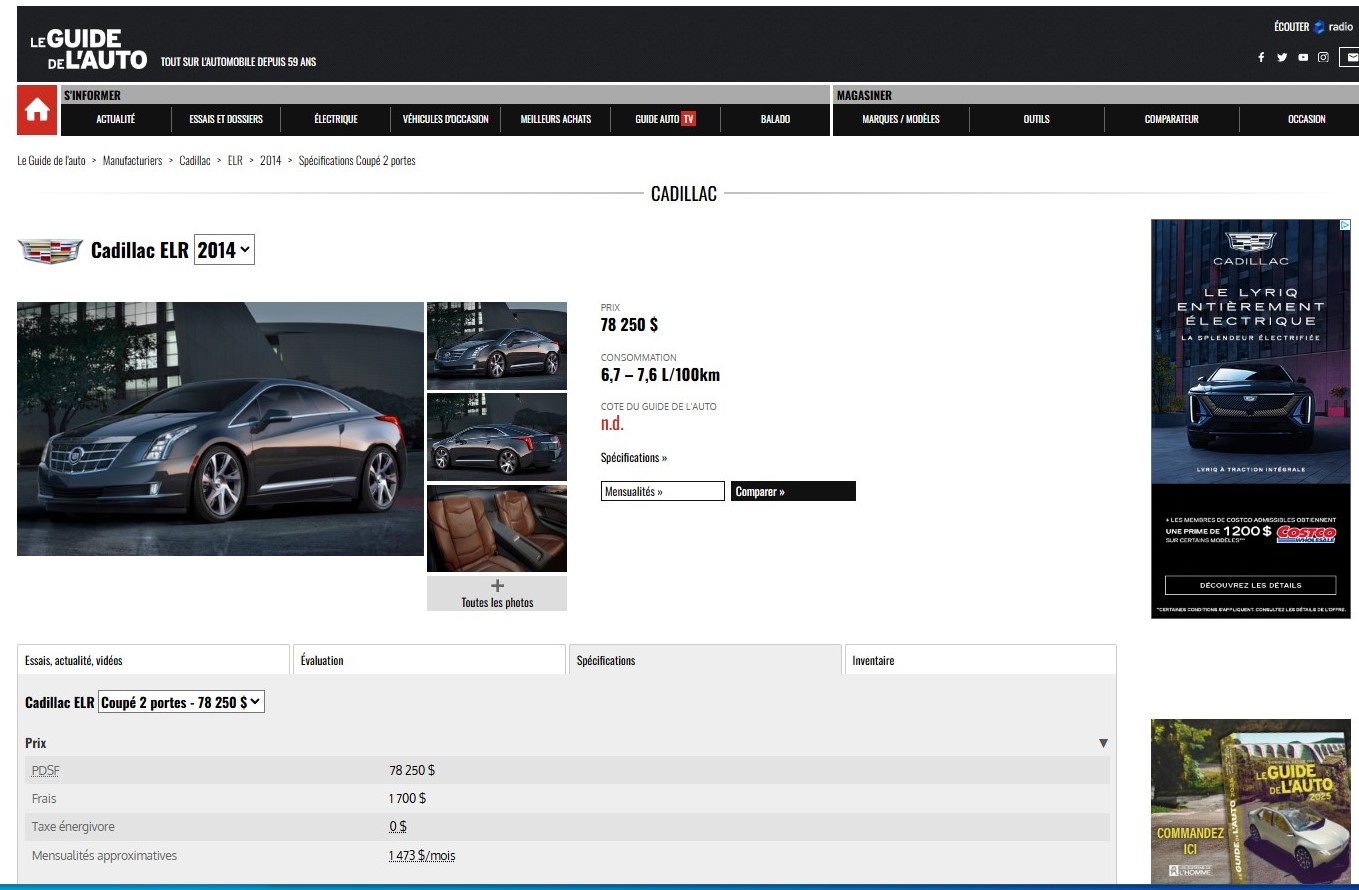1359x890 pixels.
Task: Click Découvrez les détails in Lyriq ad
Action: [1250, 585]
